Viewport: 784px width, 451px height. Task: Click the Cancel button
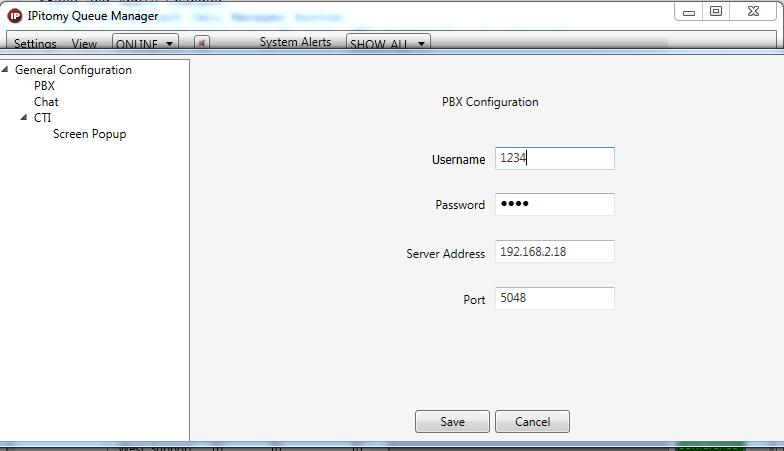(532, 422)
